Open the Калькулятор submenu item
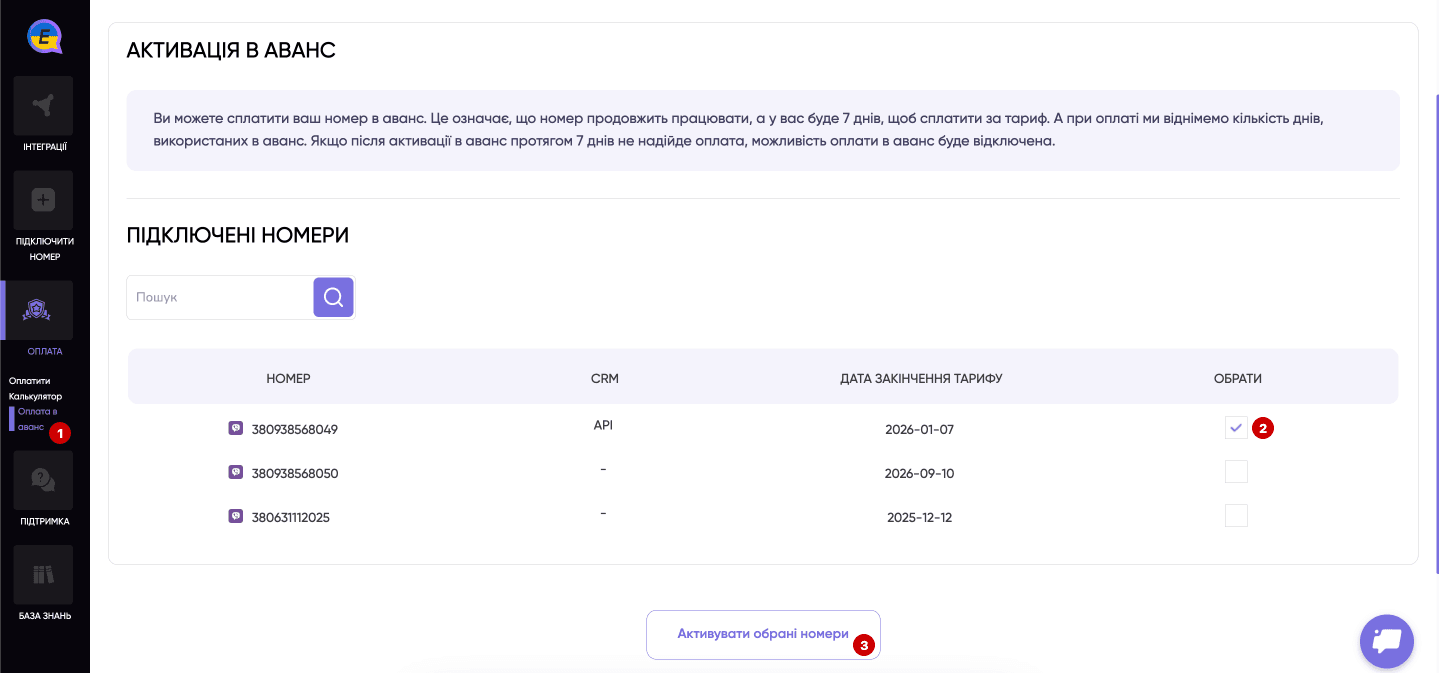1439x673 pixels. tap(35, 396)
